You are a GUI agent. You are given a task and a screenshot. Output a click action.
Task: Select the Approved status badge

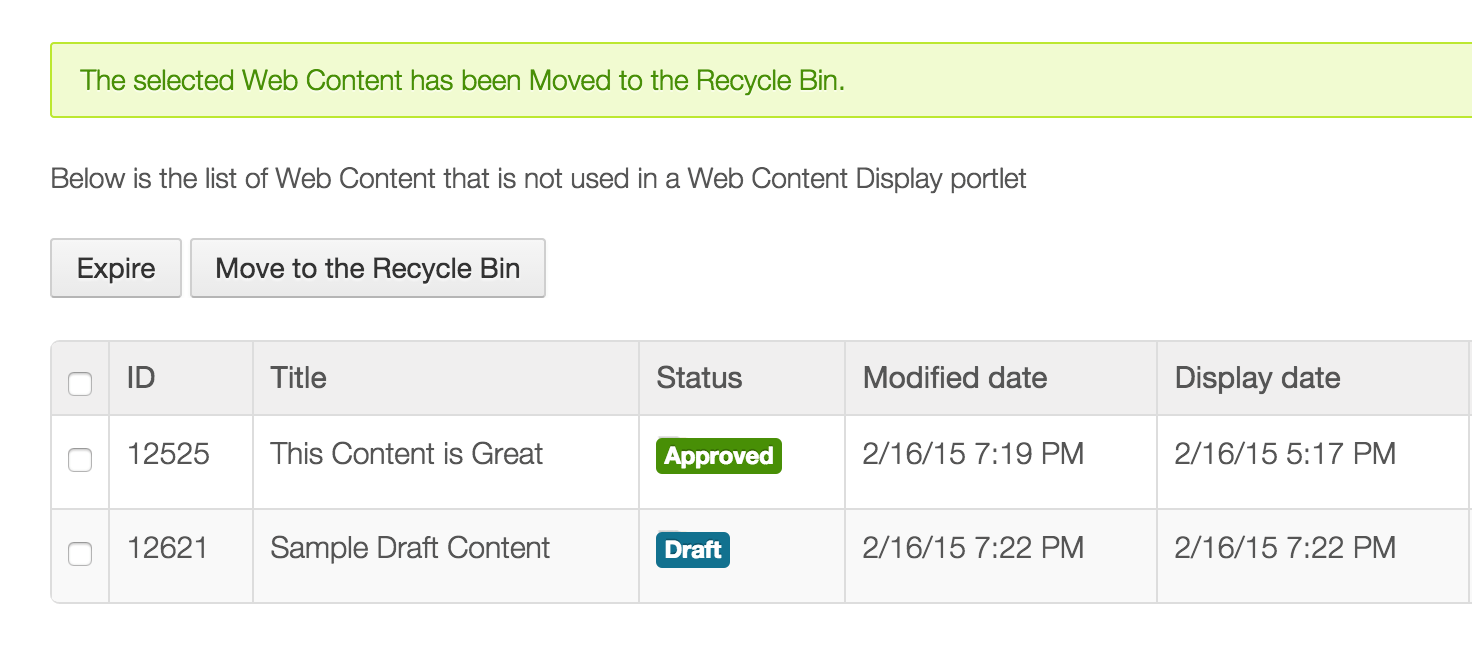pyautogui.click(x=718, y=456)
